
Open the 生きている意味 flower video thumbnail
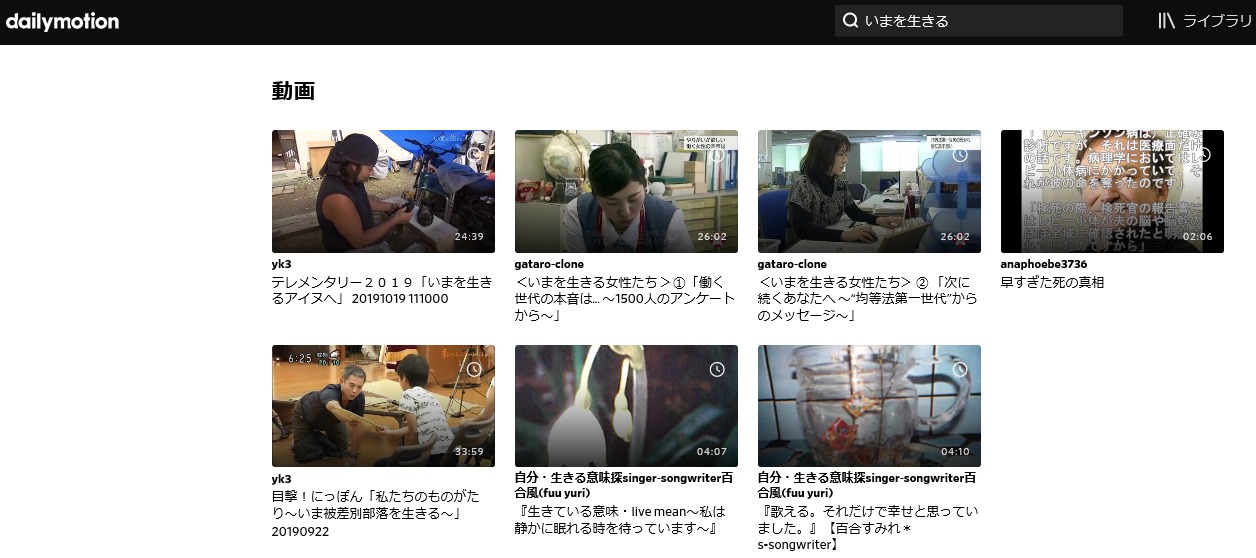tap(626, 406)
